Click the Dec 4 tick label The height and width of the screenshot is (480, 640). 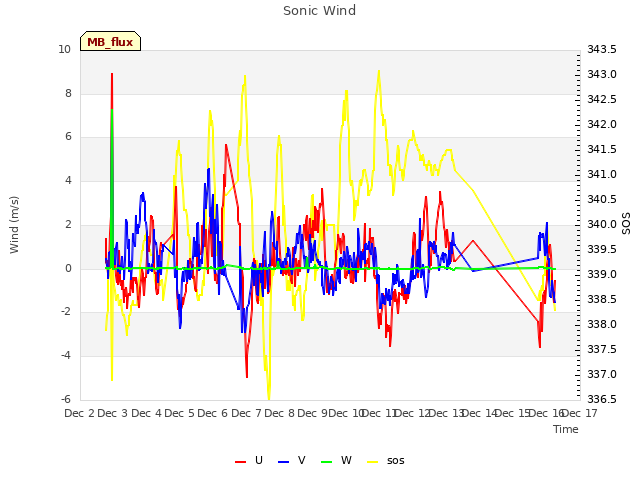[146, 413]
